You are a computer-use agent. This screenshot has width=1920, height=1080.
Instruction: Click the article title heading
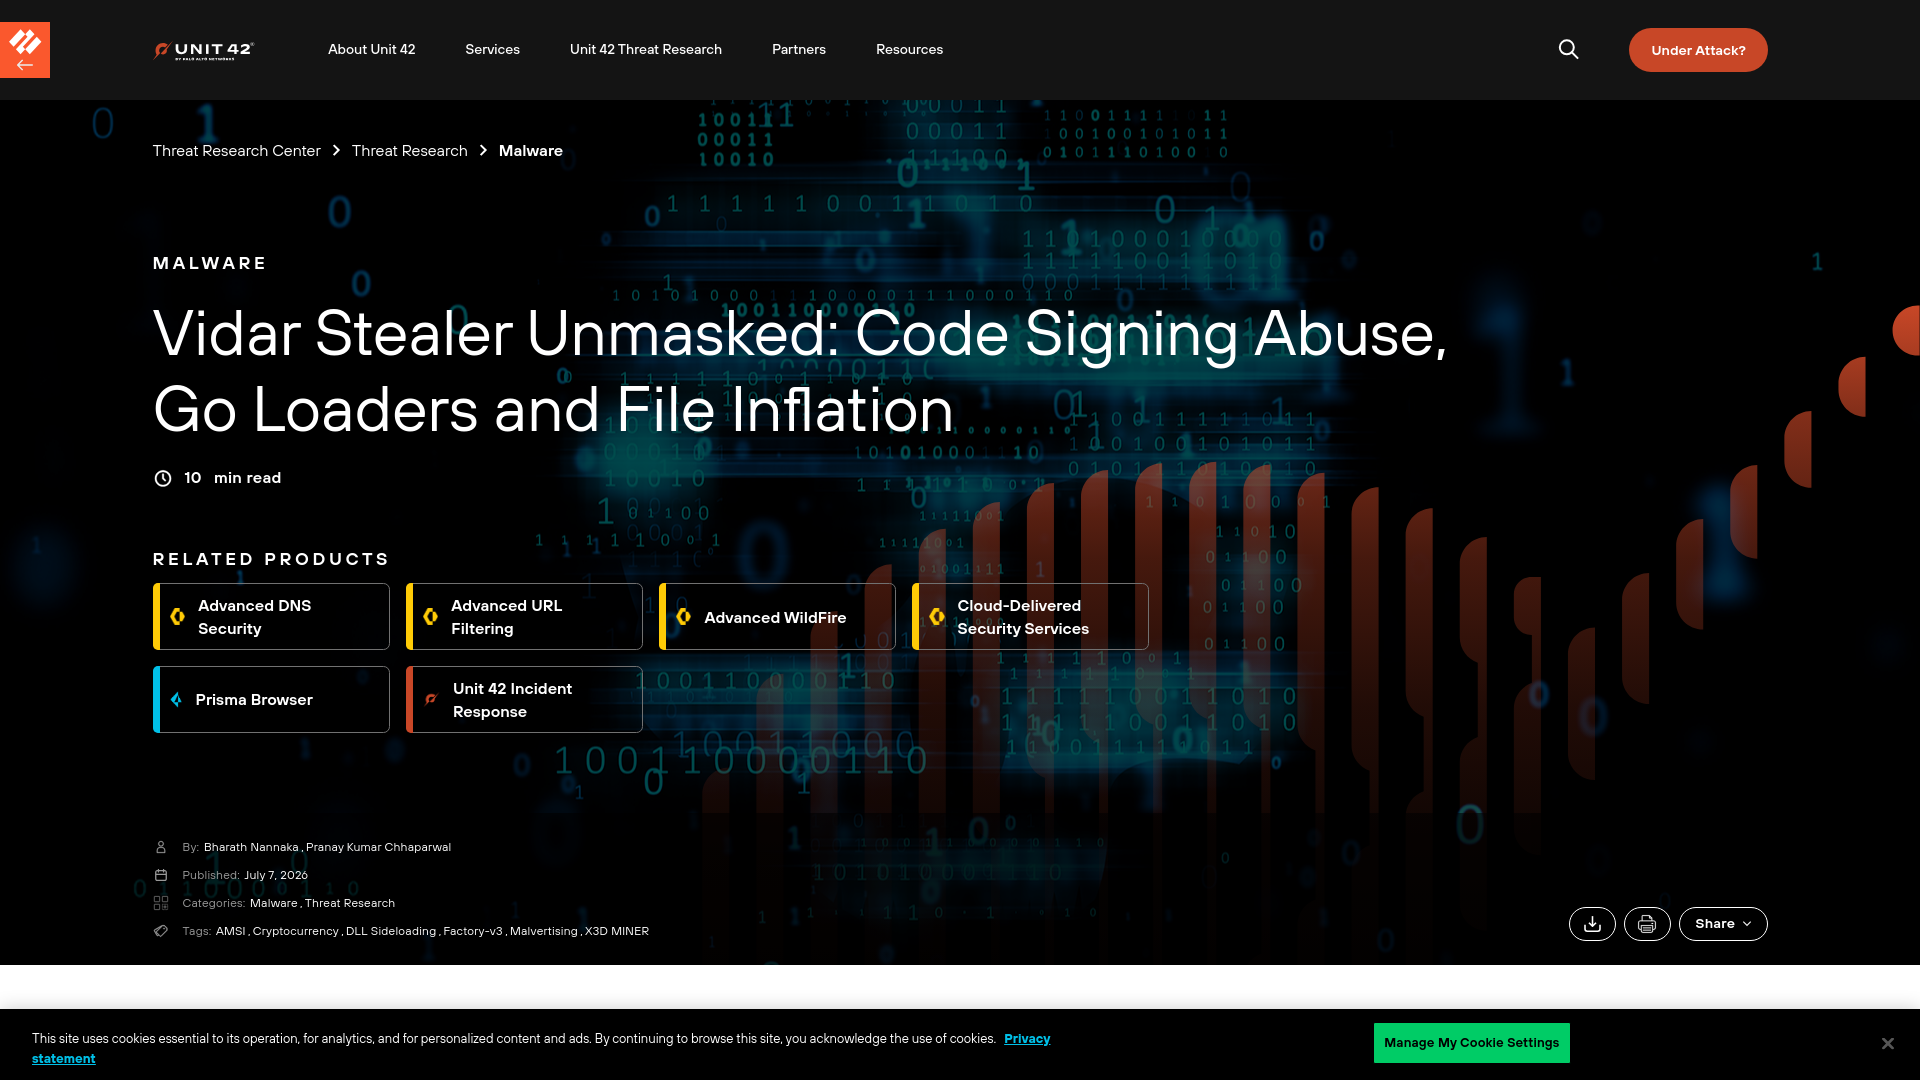pyautogui.click(x=800, y=371)
